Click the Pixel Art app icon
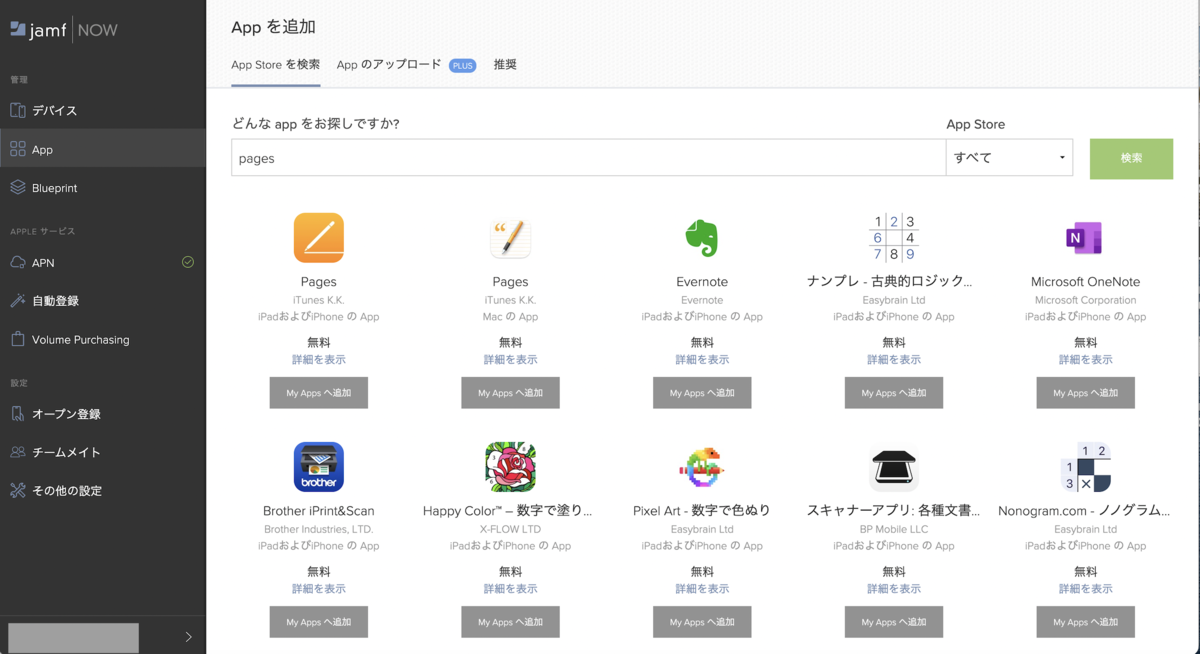1200x654 pixels. click(x=701, y=466)
